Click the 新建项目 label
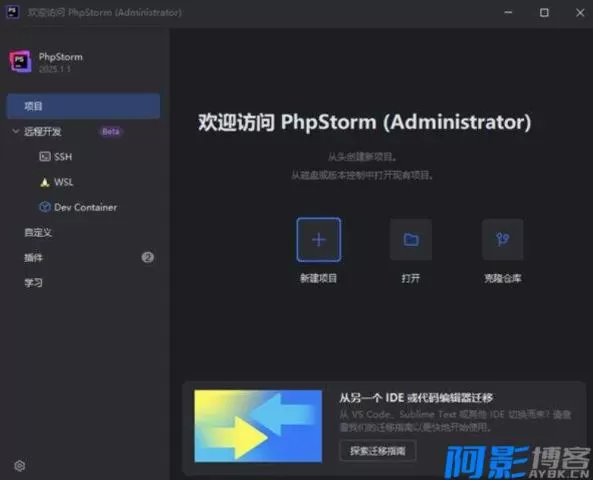The height and width of the screenshot is (480, 593). click(318, 278)
